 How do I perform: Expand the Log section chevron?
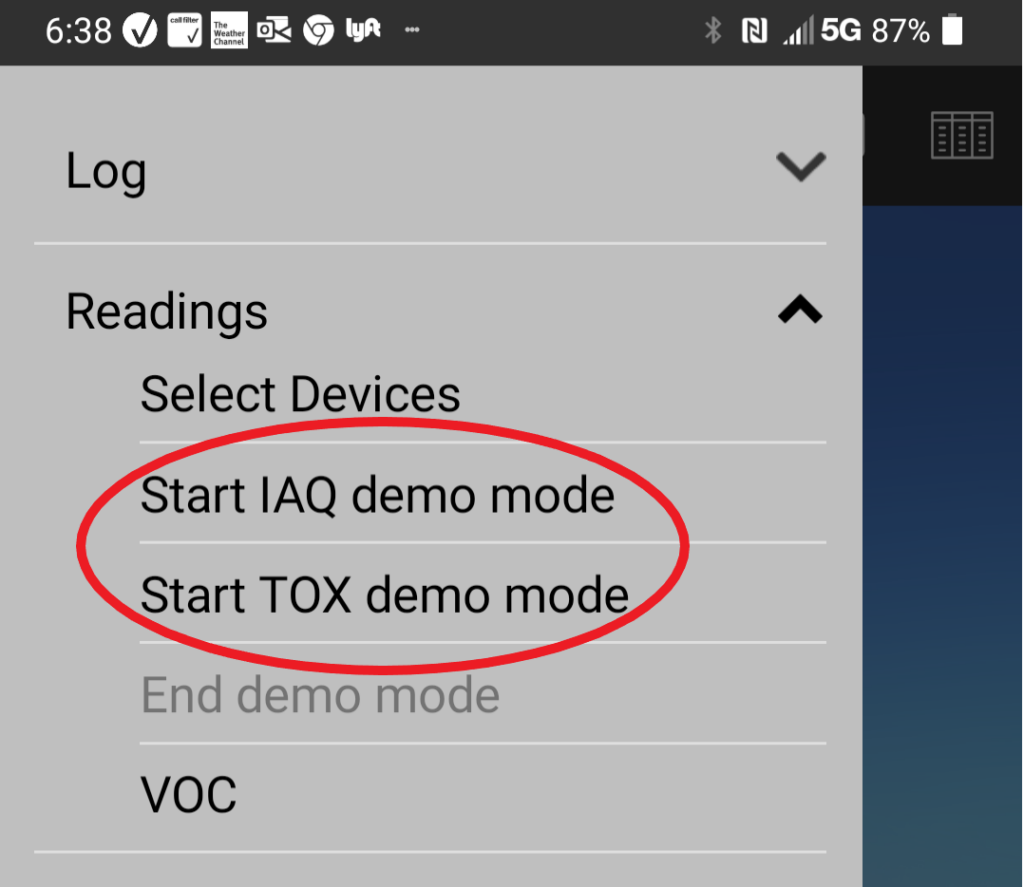pyautogui.click(x=801, y=167)
